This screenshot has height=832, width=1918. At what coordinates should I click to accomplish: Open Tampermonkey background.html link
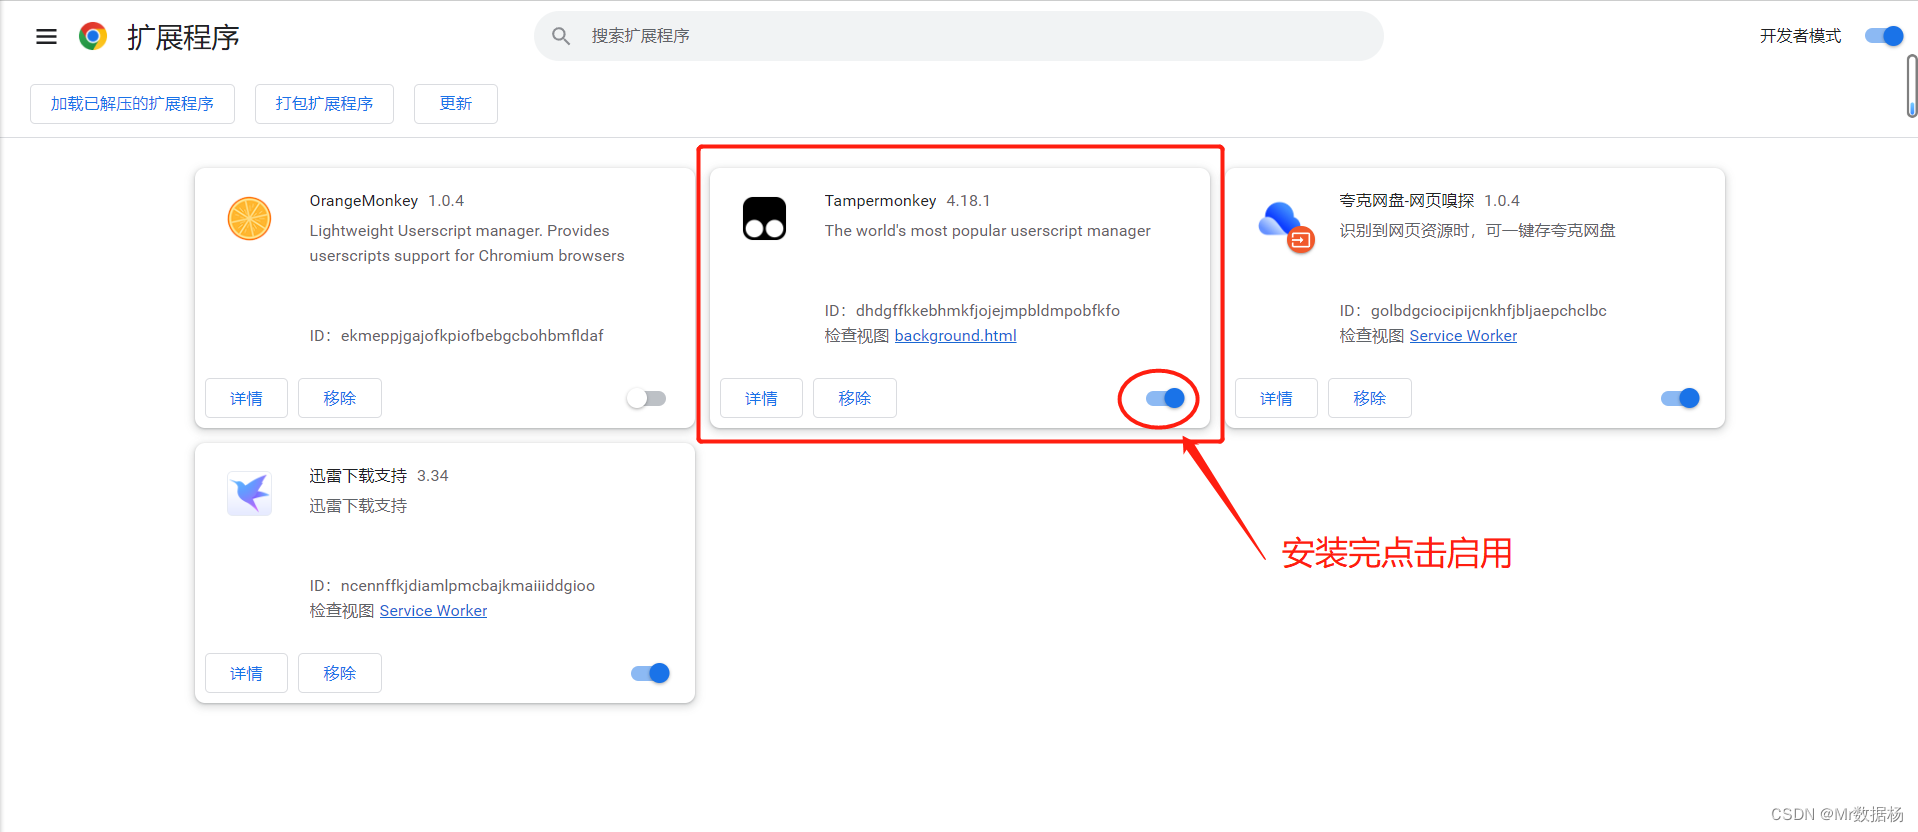(955, 336)
